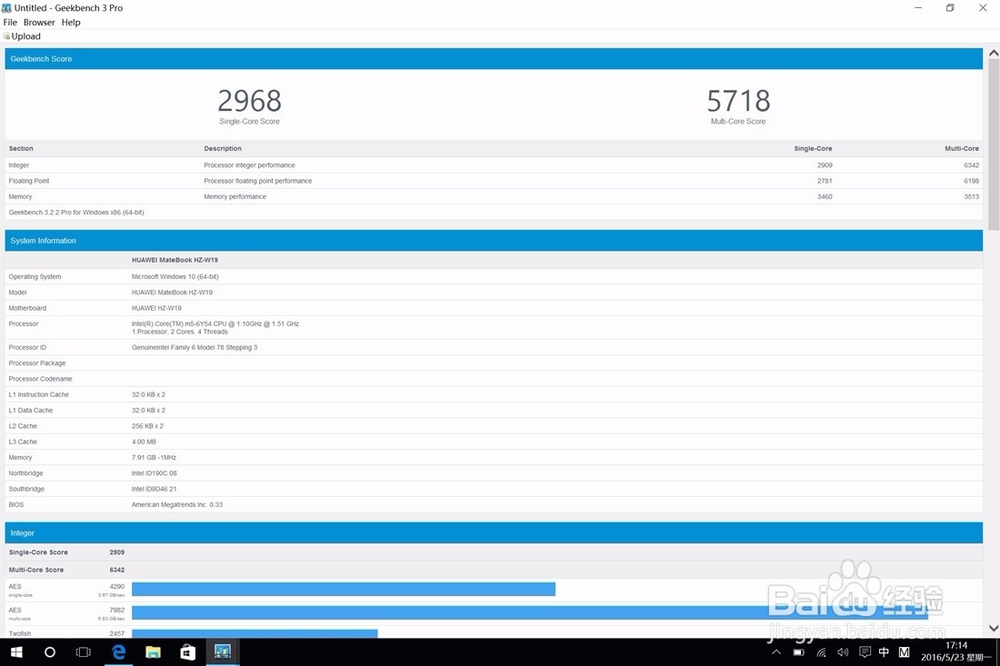
Task: Open the Wi-Fi network tray icon
Action: 821,652
